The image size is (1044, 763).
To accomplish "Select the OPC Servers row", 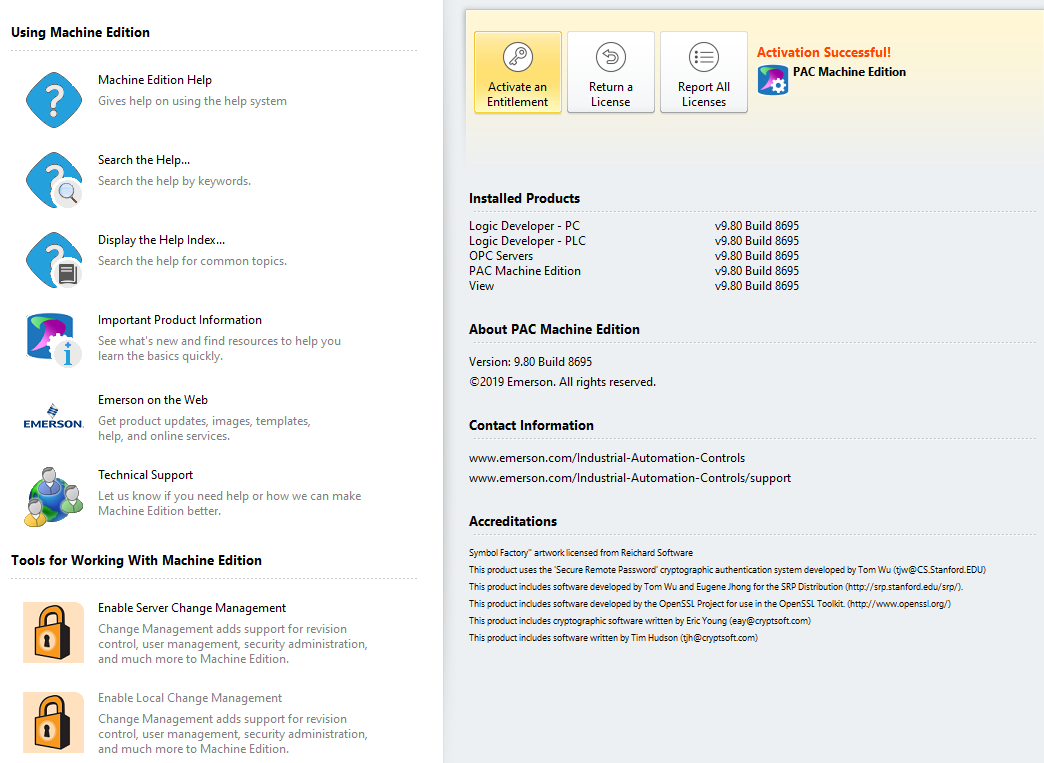I will pyautogui.click(x=634, y=256).
